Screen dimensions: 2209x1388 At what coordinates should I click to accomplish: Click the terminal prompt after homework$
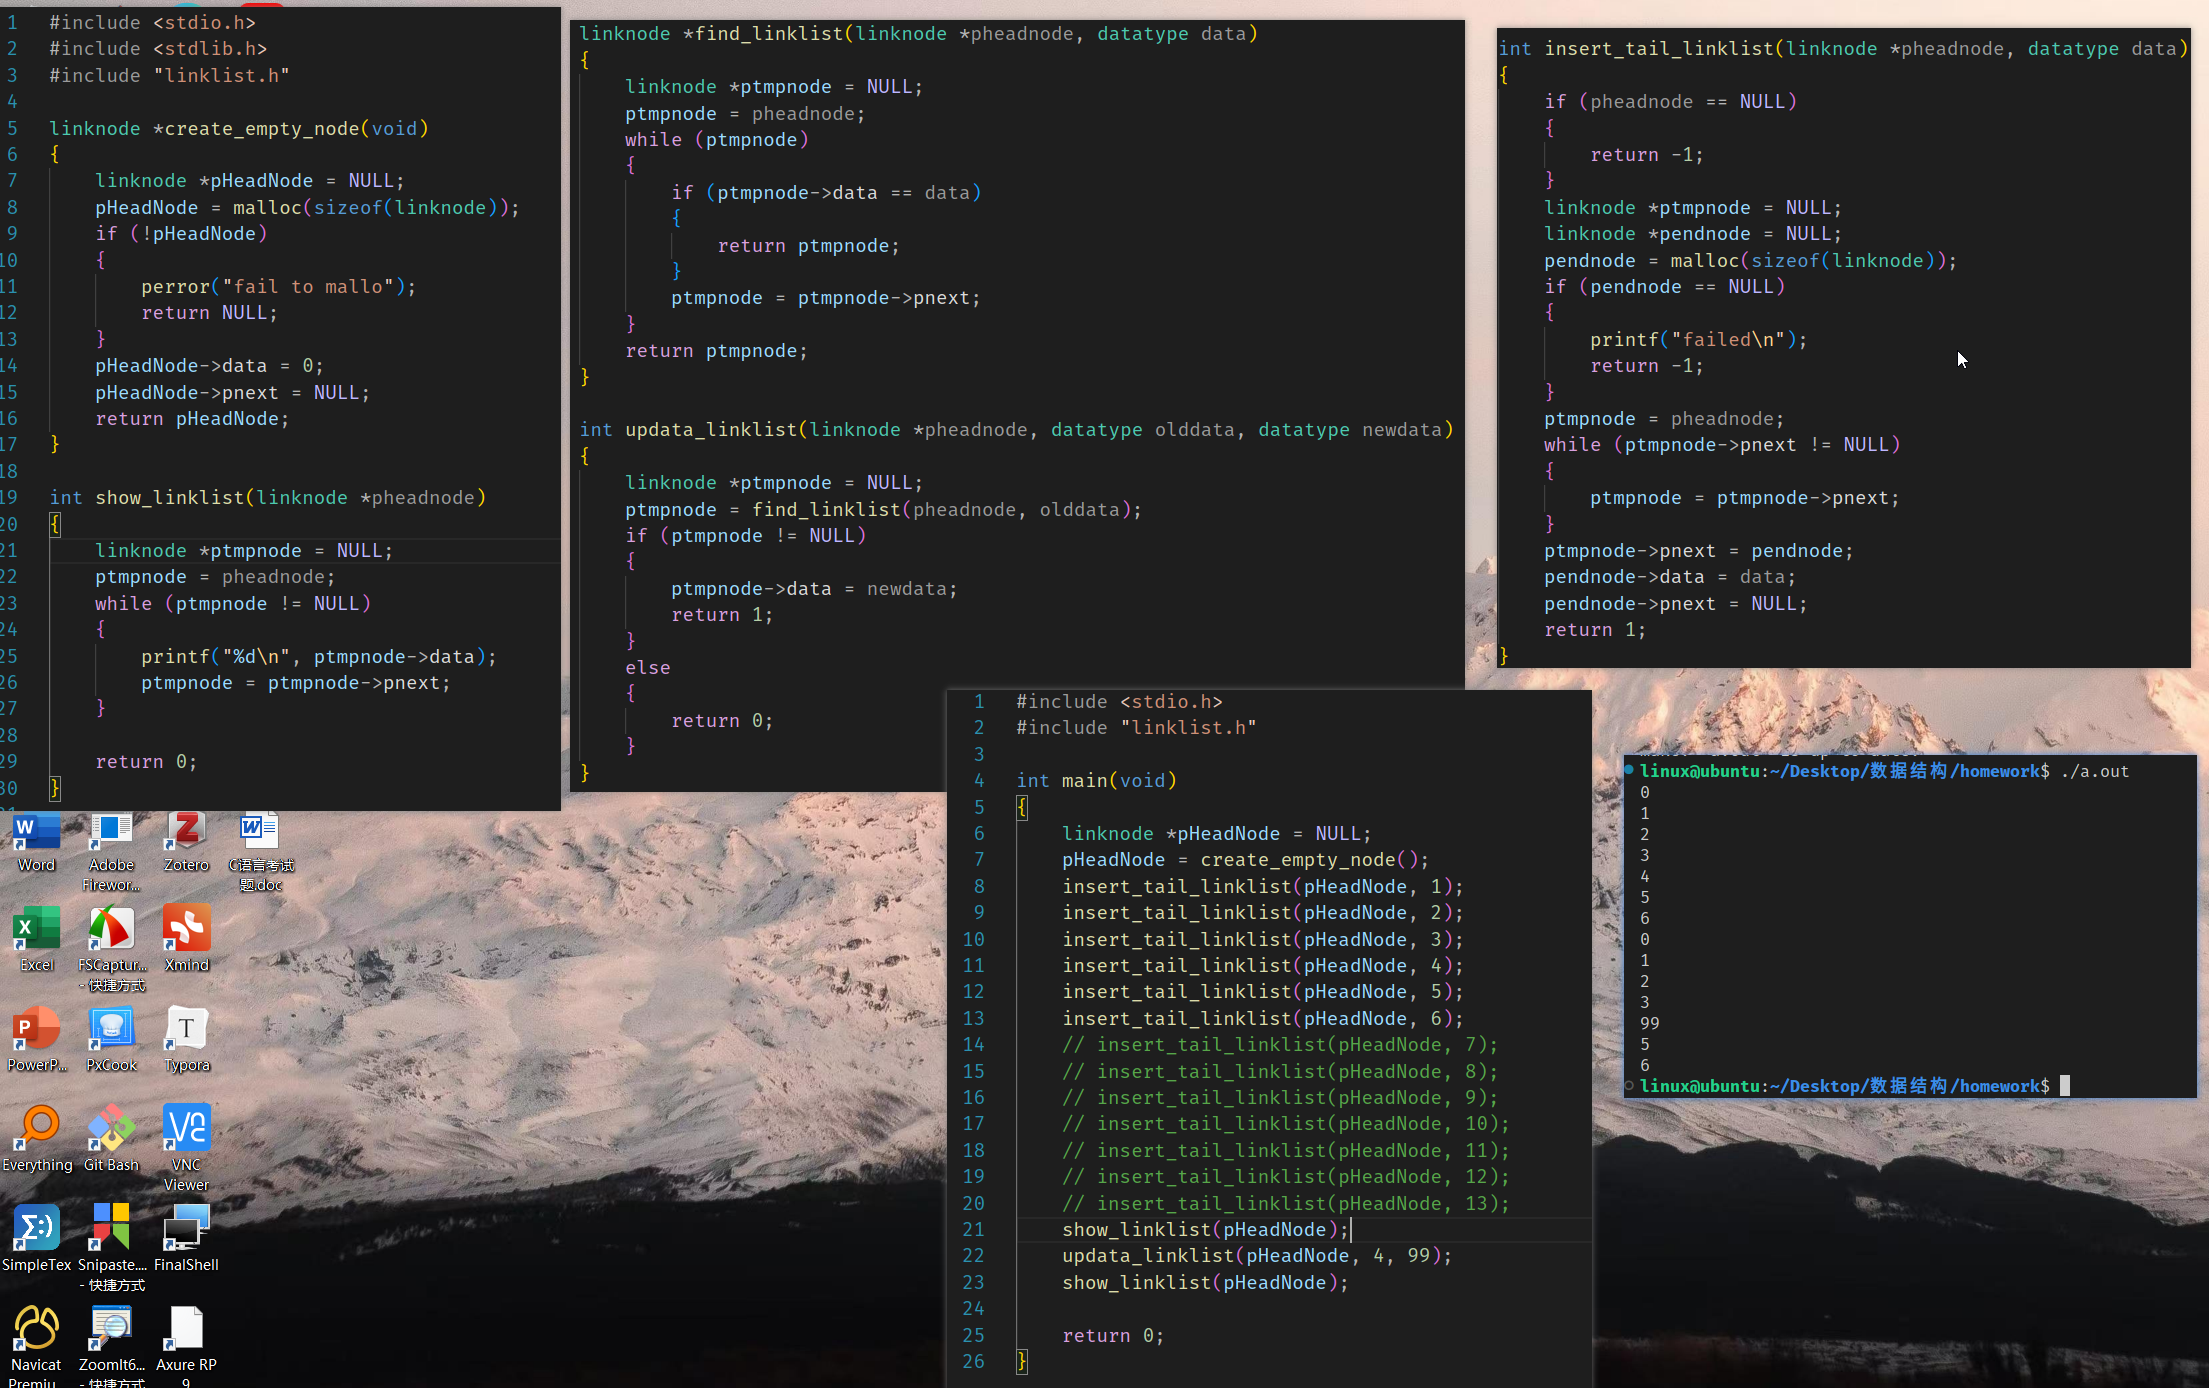(x=2065, y=1086)
